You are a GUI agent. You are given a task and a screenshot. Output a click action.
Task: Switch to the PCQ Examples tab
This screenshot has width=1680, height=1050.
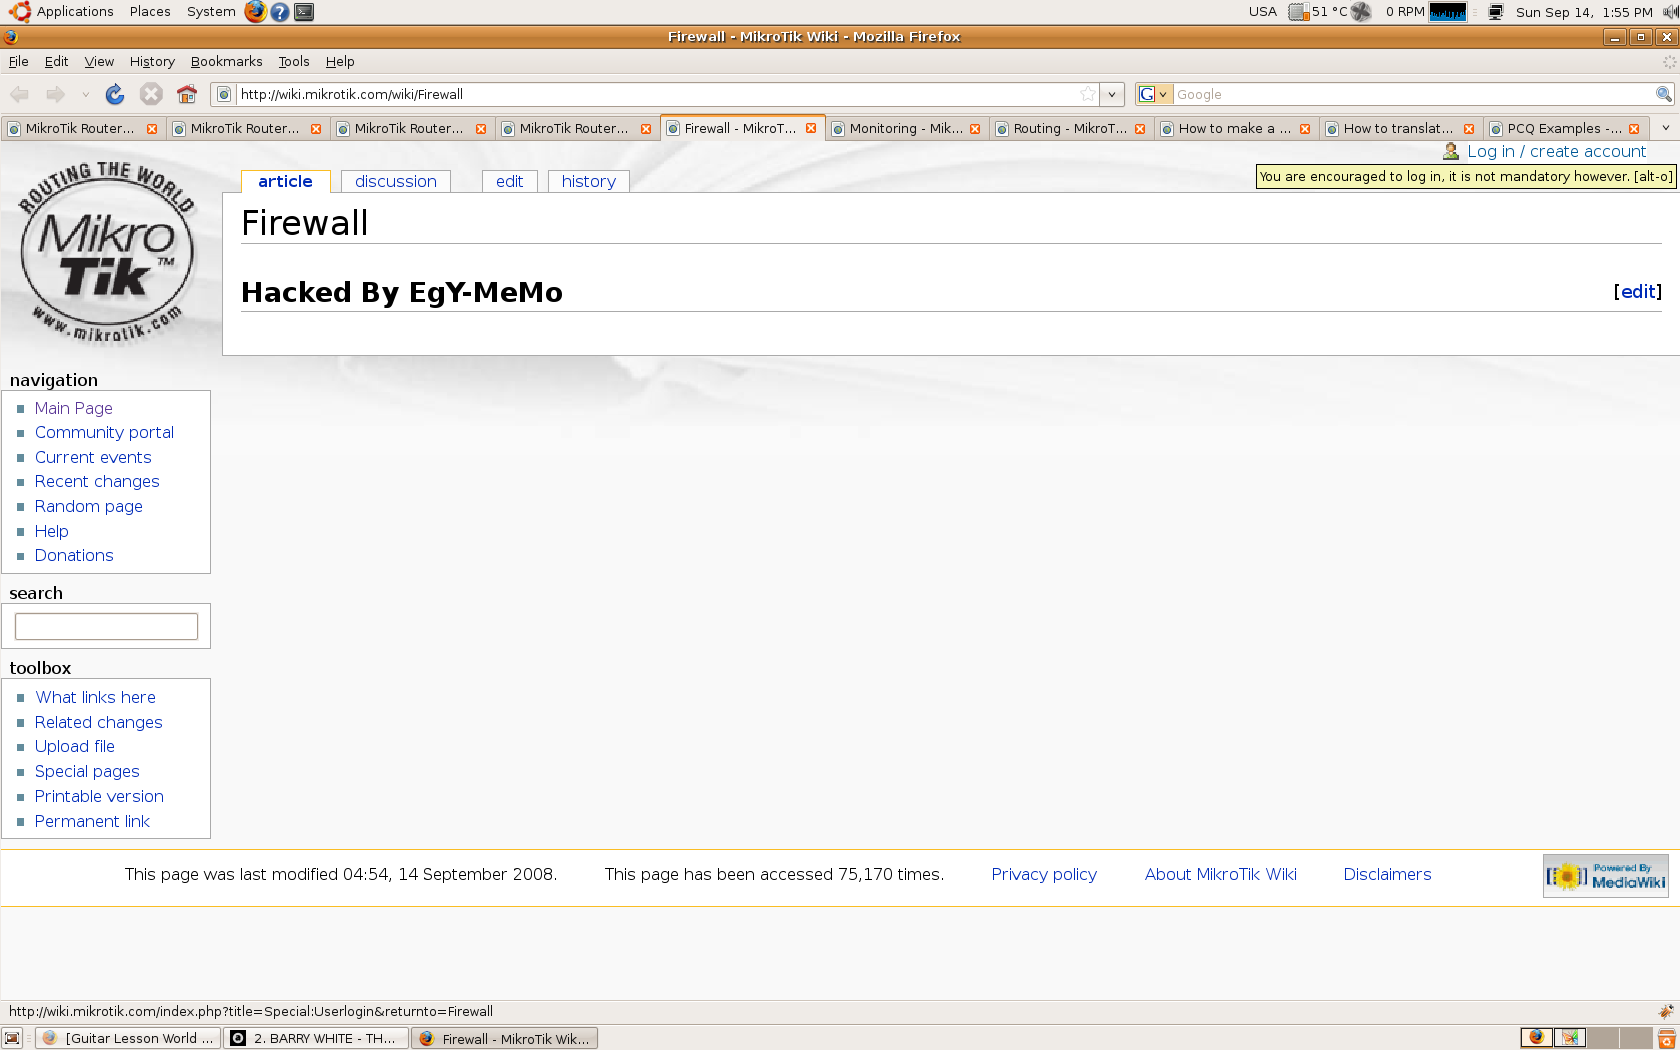(1565, 129)
